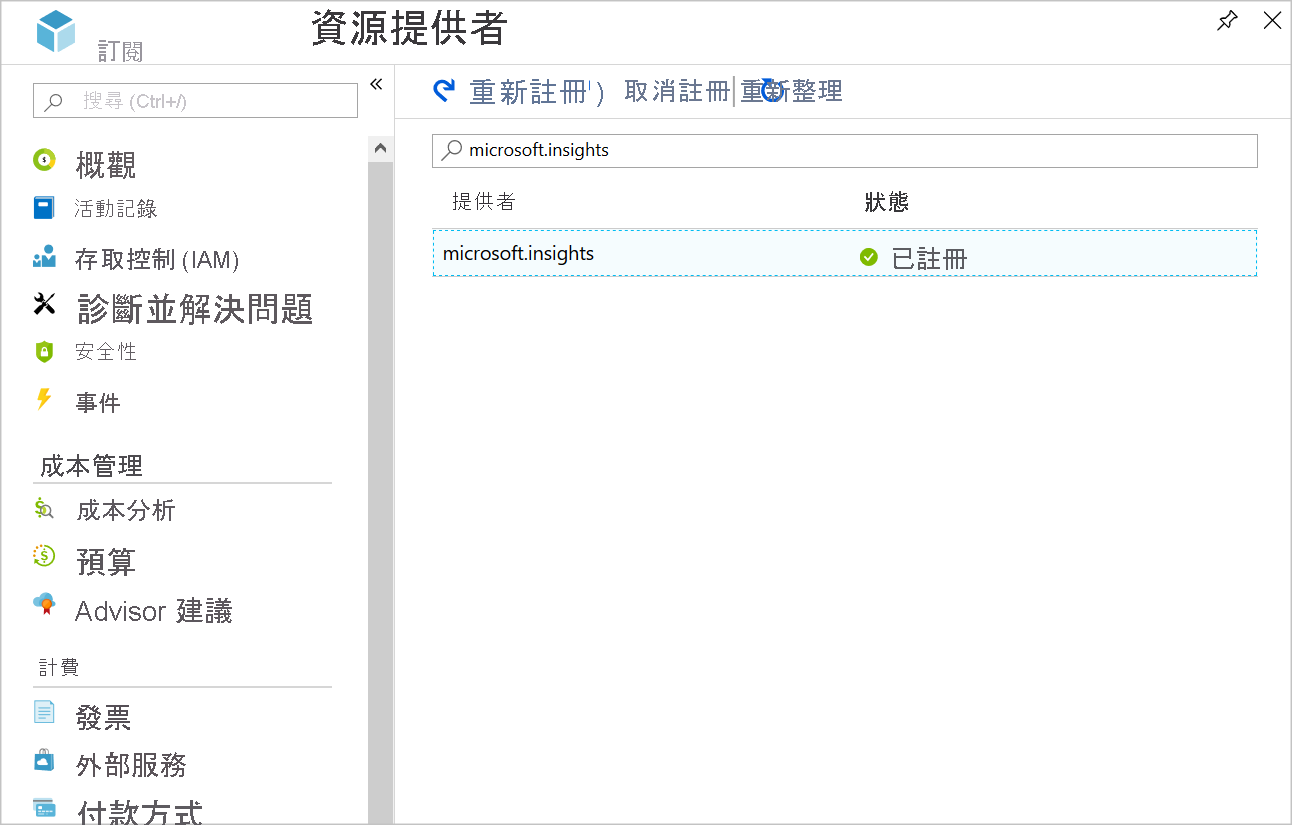The width and height of the screenshot is (1292, 825).
Task: Click the re-register arrow icon
Action: 443,91
